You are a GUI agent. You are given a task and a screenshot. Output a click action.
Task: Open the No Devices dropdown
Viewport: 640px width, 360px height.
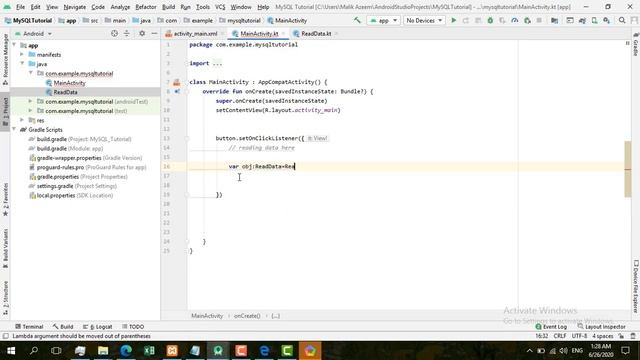[x=424, y=20]
